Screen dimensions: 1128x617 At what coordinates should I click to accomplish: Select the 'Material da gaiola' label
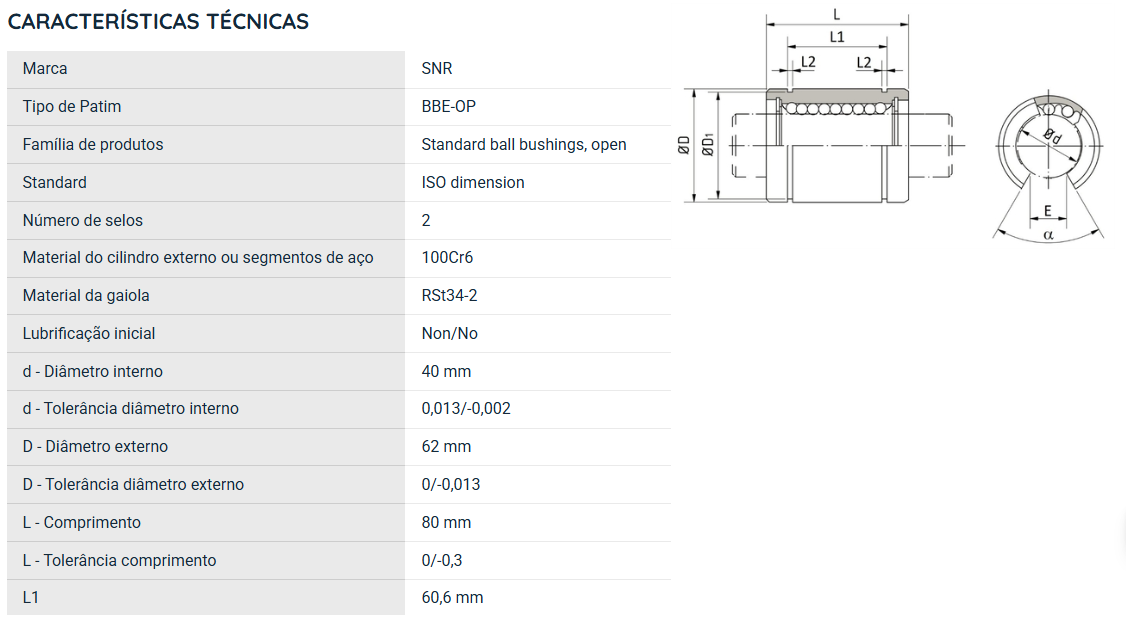click(86, 296)
